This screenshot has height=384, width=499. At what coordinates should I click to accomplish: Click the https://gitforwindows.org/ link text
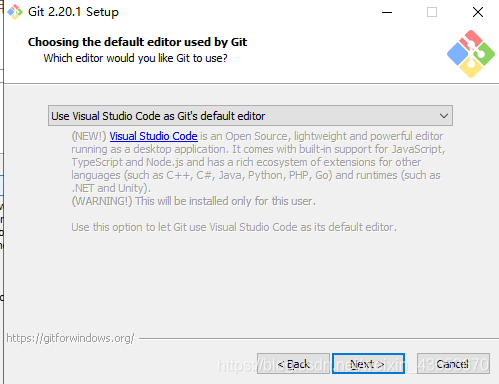point(70,338)
